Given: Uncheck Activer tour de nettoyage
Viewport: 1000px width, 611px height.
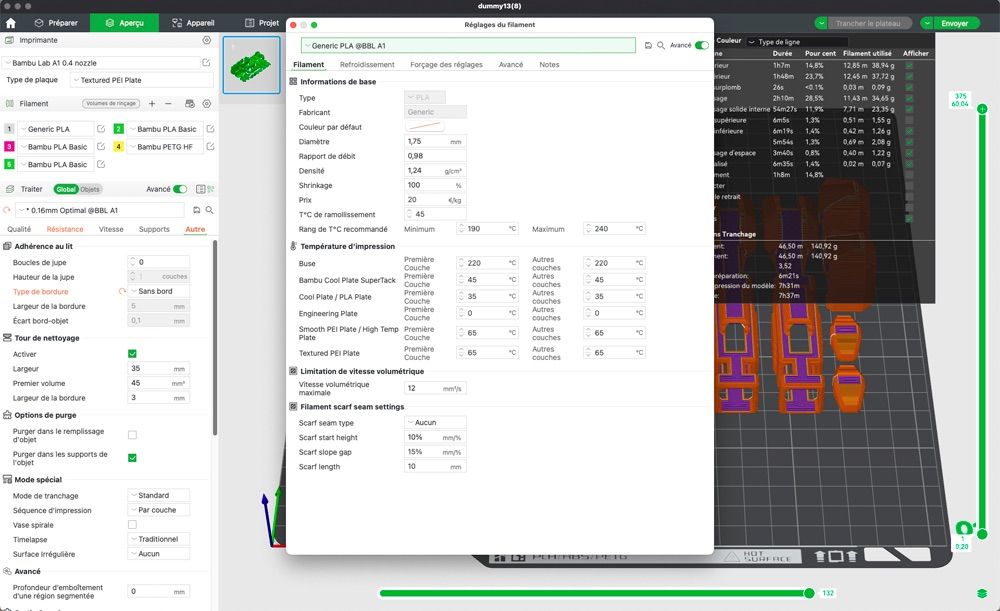Looking at the screenshot, I should click(132, 354).
